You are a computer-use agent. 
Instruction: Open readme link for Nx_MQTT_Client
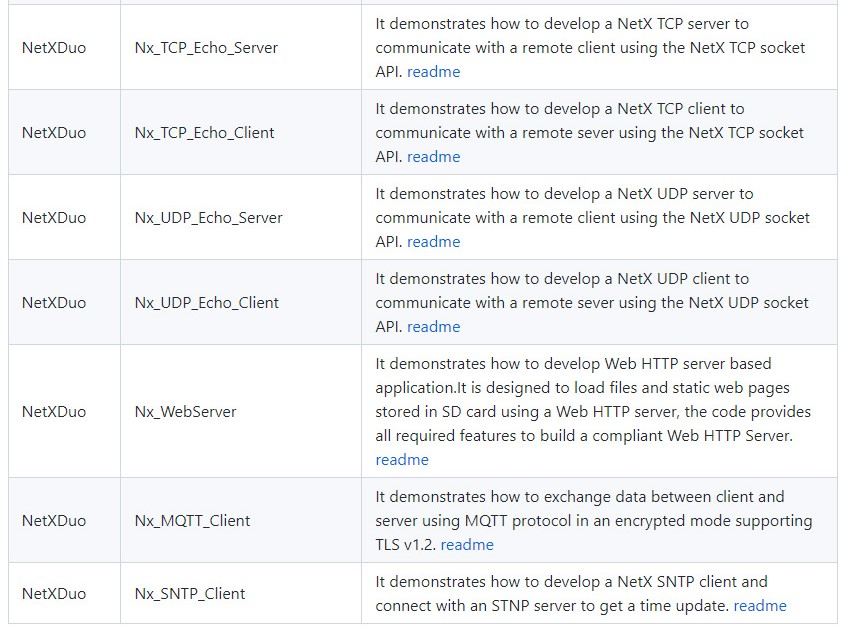pyautogui.click(x=467, y=545)
